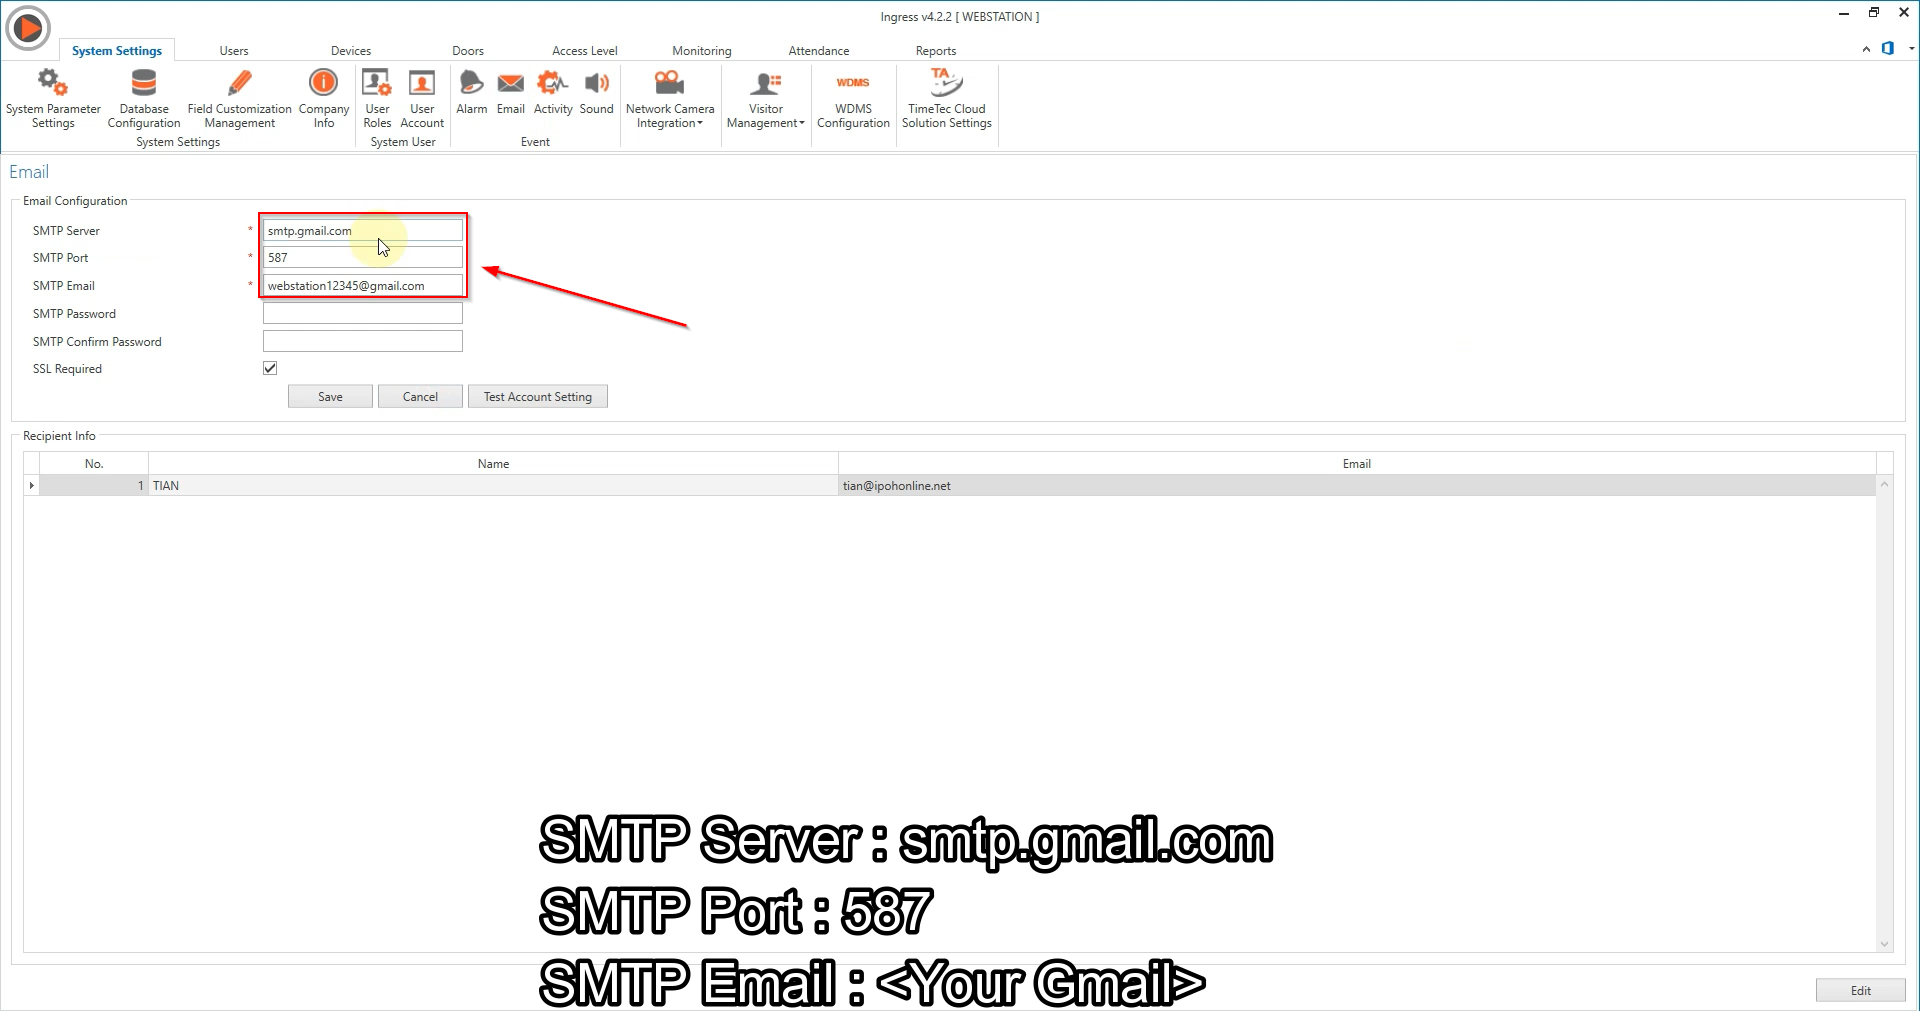Click the Name column header
The width and height of the screenshot is (1920, 1011).
[x=493, y=464]
